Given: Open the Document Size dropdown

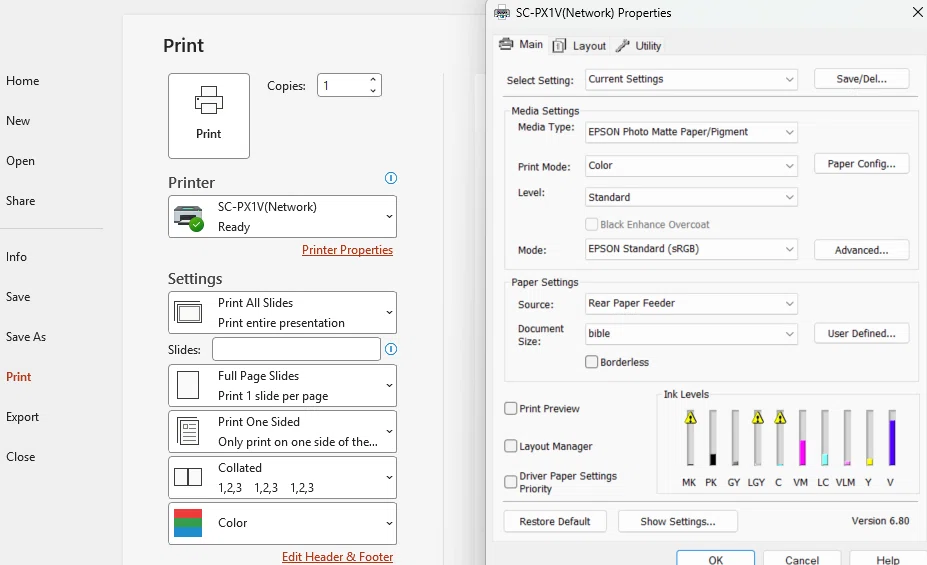Looking at the screenshot, I should [691, 333].
